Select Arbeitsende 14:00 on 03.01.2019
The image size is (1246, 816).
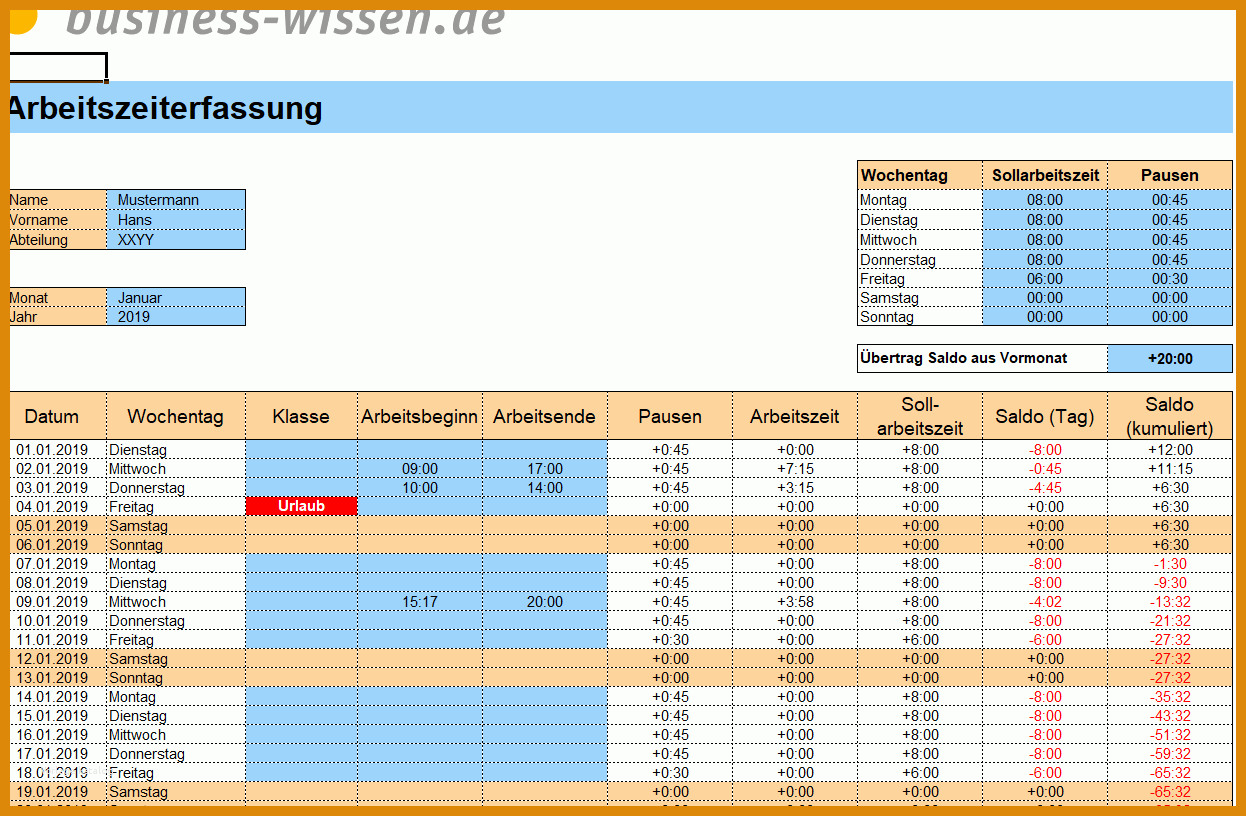[545, 488]
